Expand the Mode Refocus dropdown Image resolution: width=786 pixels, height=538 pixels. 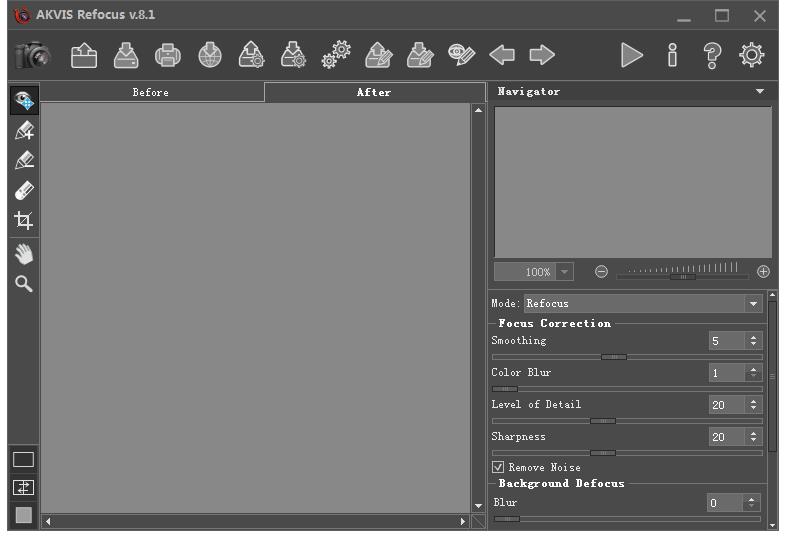pyautogui.click(x=753, y=304)
